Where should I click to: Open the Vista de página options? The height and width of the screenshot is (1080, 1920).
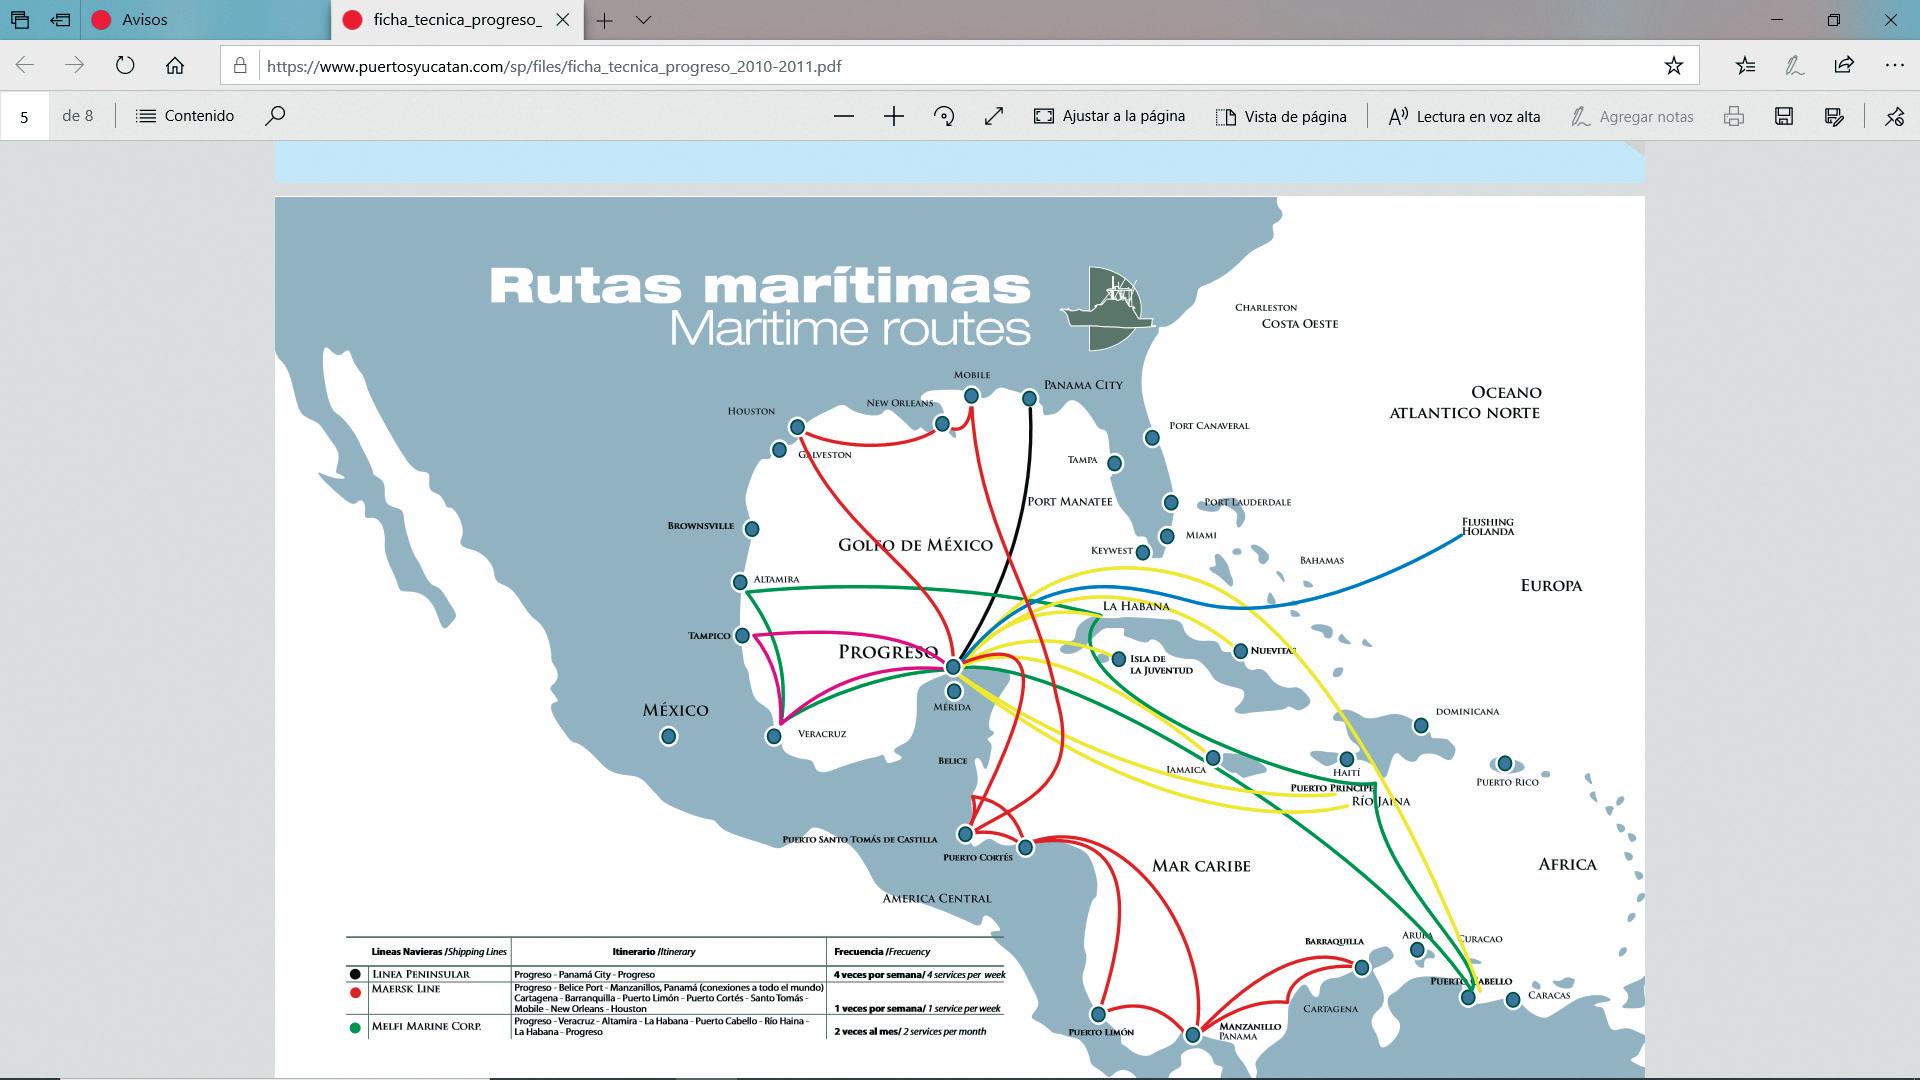pos(1281,116)
